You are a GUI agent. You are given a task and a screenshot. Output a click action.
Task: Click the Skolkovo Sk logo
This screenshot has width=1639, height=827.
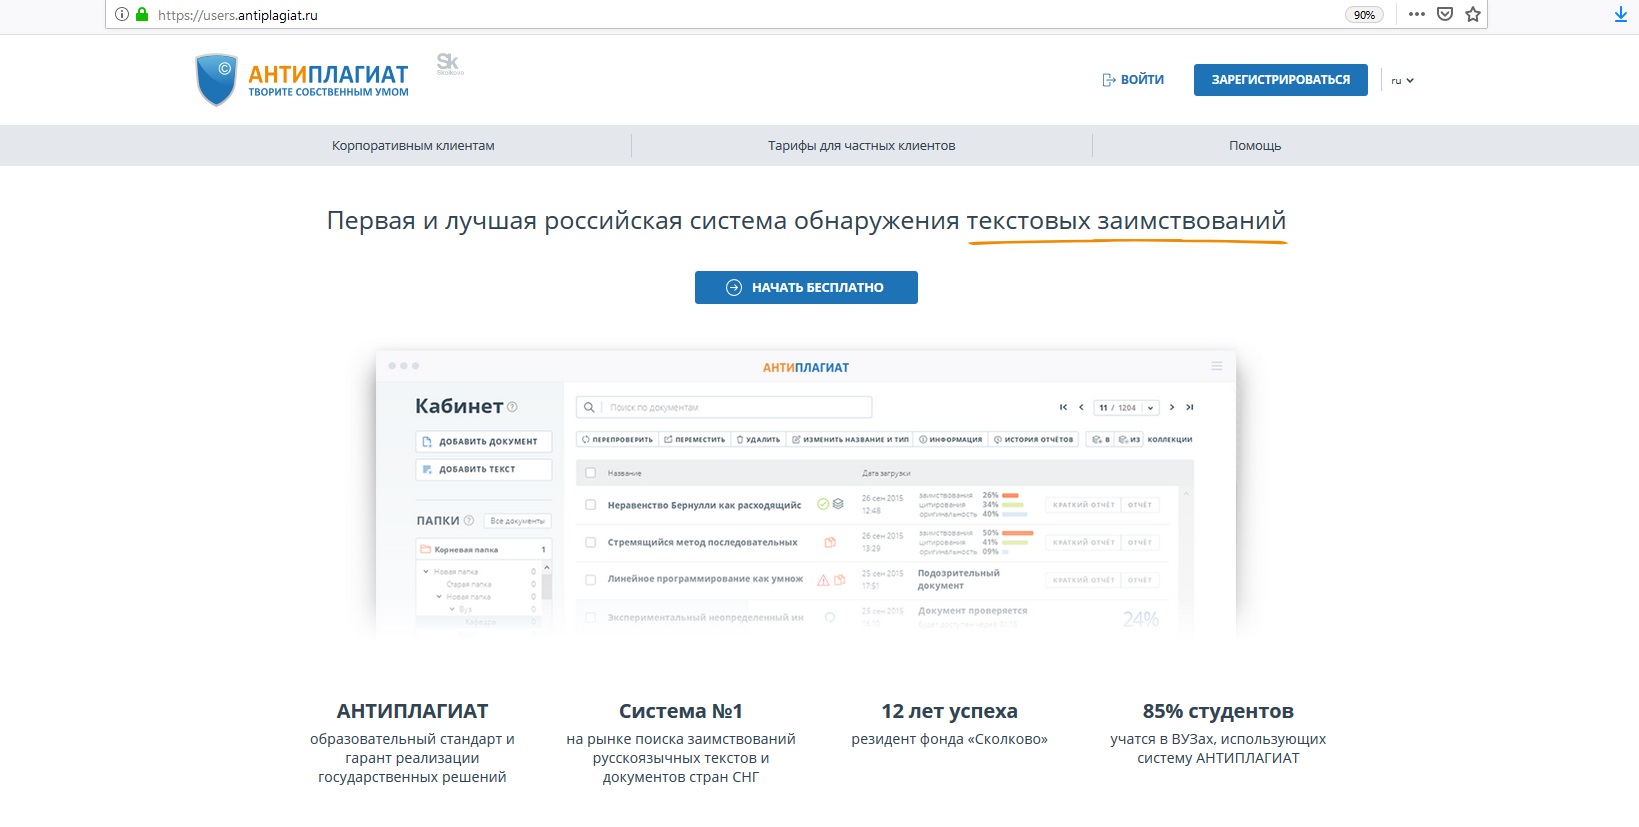449,64
